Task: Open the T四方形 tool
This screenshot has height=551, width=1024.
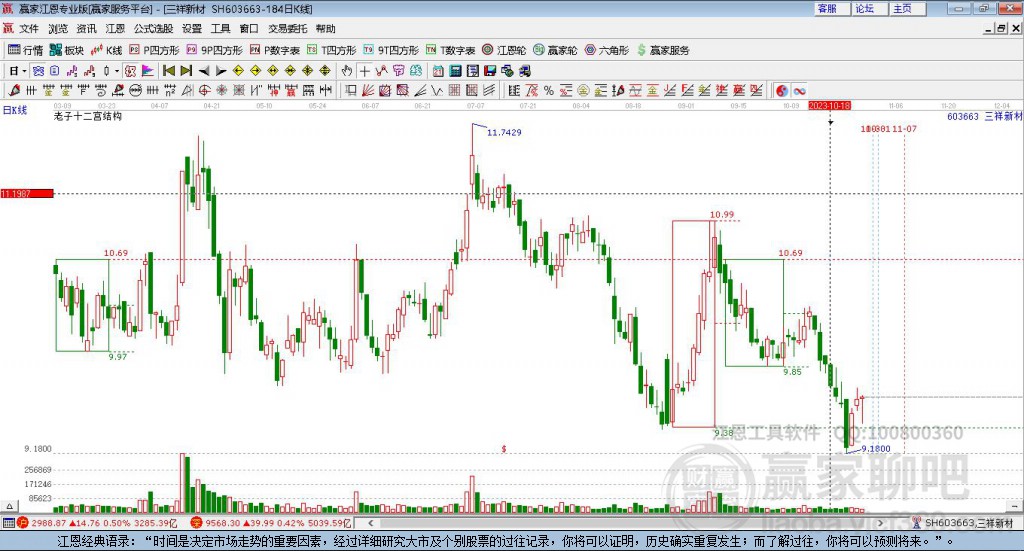Action: 331,50
